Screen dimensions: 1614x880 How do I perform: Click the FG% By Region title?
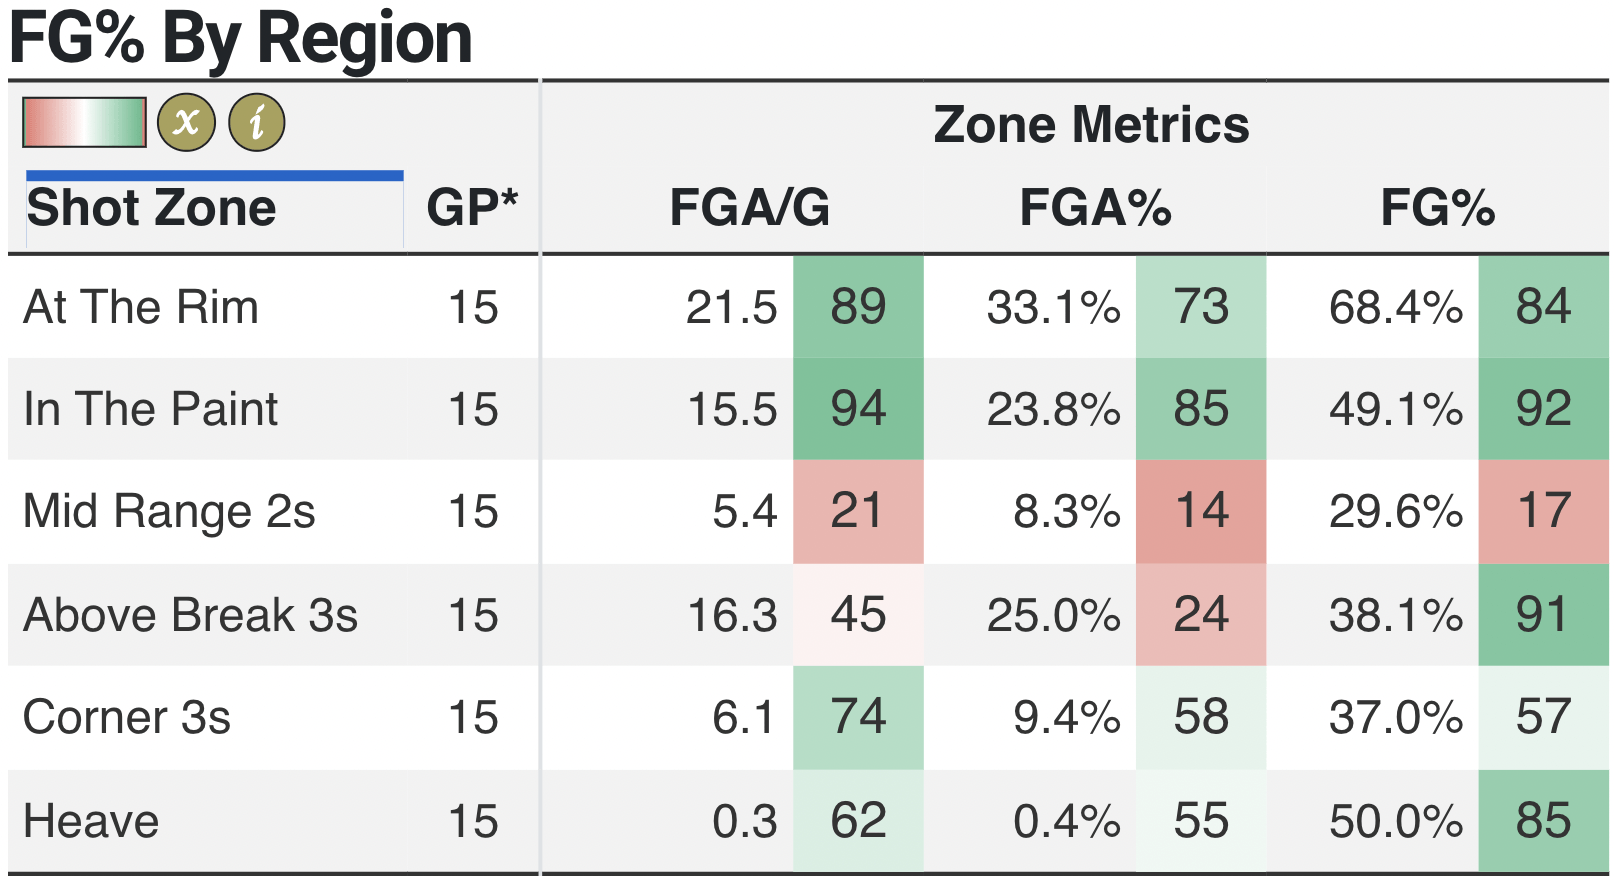point(241,38)
